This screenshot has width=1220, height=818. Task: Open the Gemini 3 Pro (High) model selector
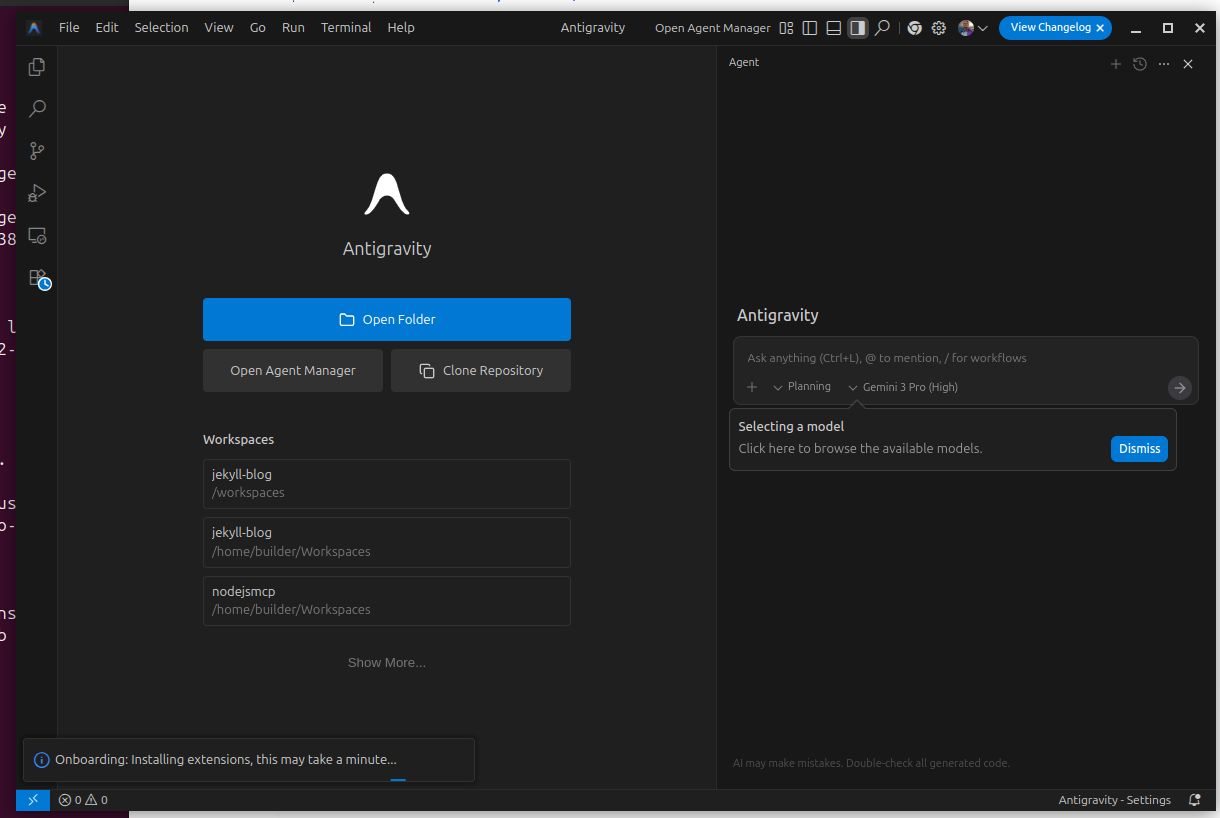point(903,387)
